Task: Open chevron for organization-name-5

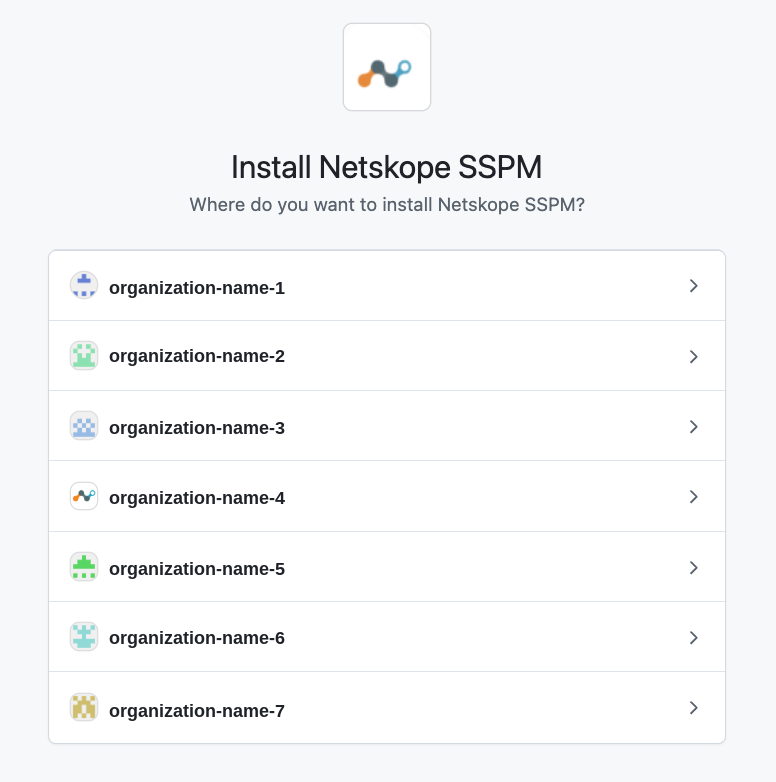Action: tap(693, 568)
